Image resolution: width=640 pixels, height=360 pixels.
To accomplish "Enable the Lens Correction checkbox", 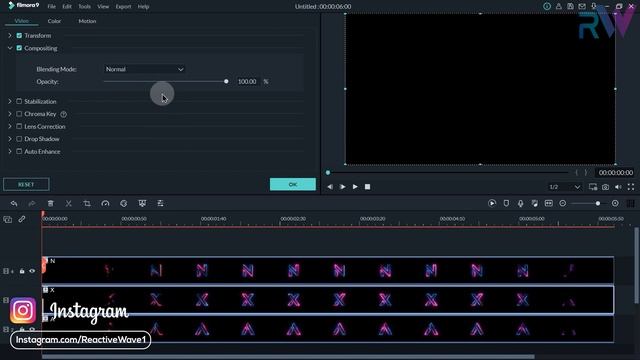I will pos(19,127).
